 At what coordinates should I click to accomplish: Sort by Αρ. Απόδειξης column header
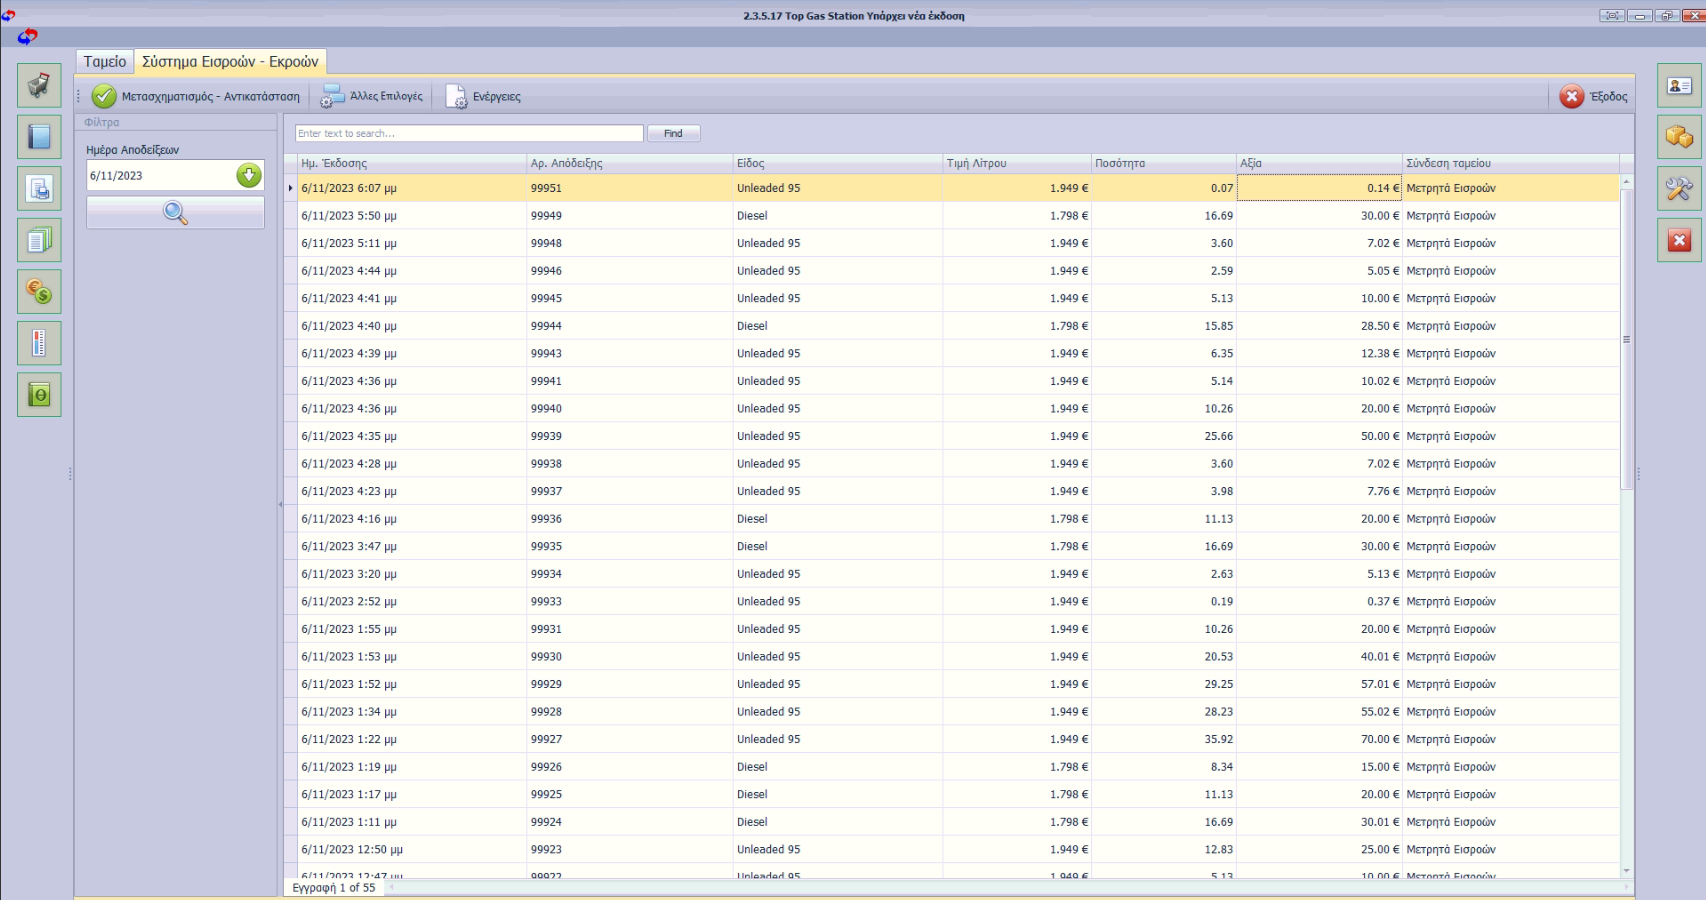pos(630,163)
